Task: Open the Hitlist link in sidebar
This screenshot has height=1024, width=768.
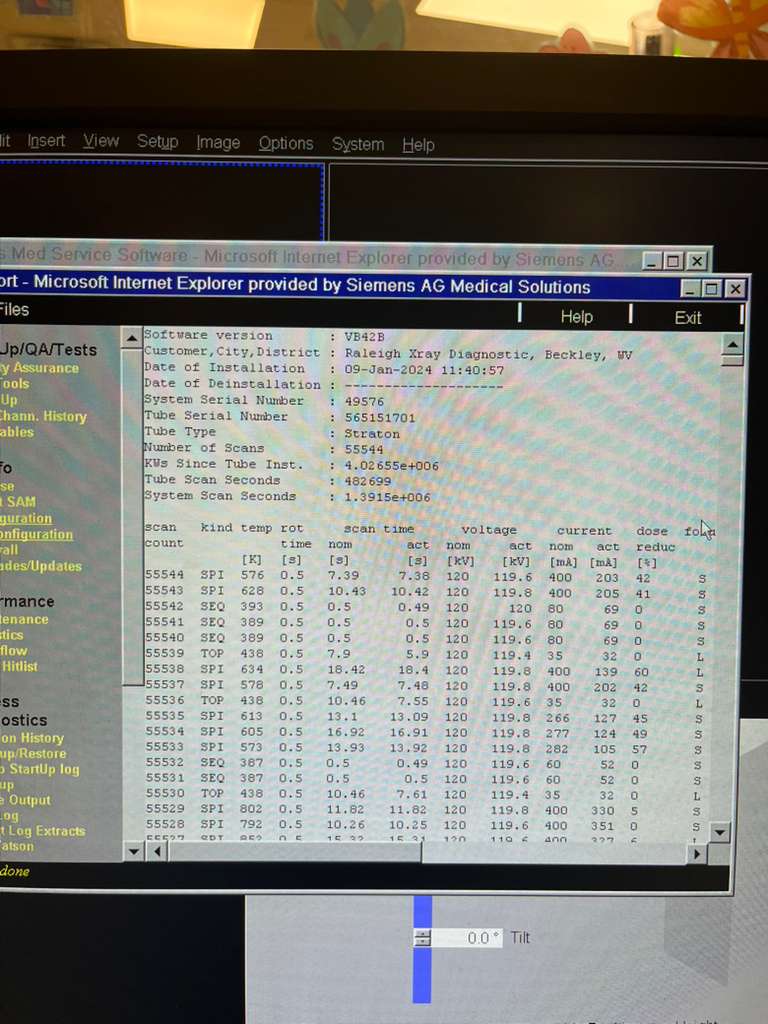Action: [x=20, y=666]
